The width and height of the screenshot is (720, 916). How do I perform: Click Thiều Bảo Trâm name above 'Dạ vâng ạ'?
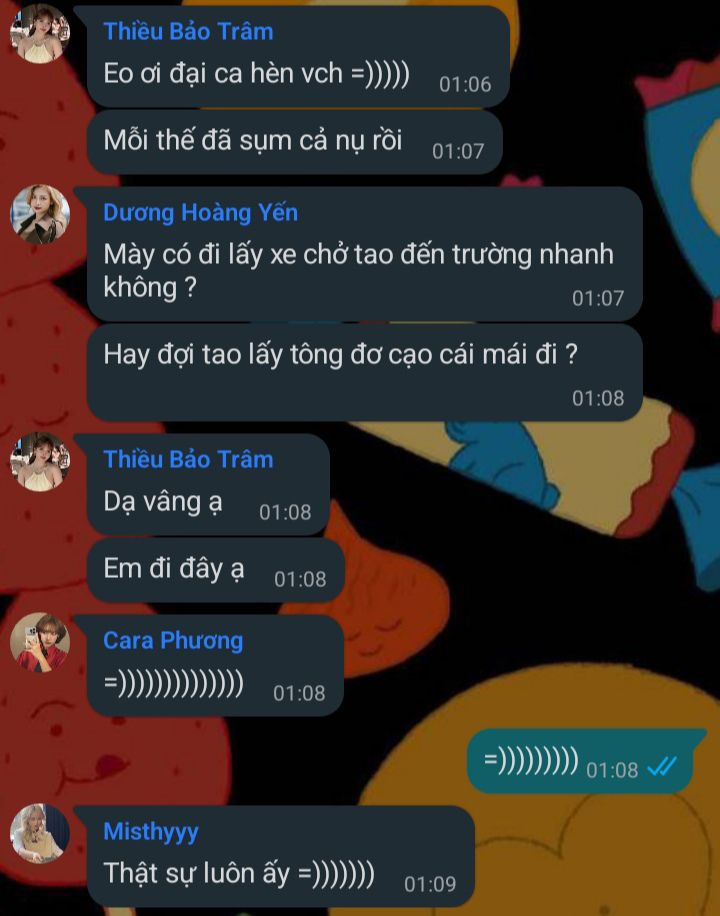[188, 459]
